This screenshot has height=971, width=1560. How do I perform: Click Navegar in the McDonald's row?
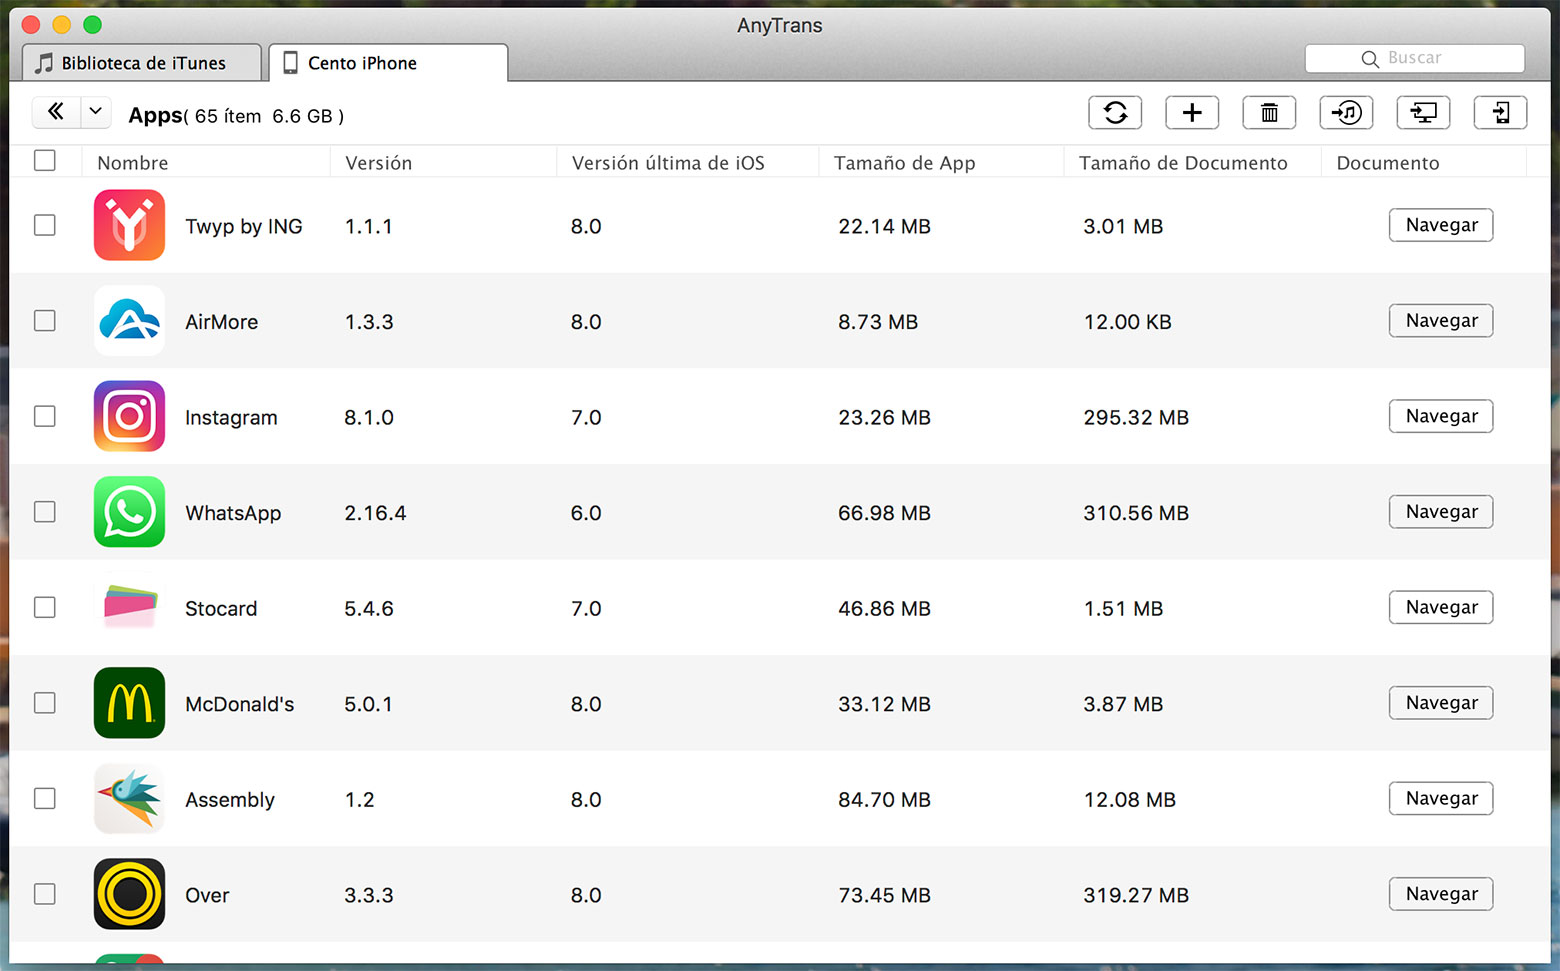click(1441, 703)
